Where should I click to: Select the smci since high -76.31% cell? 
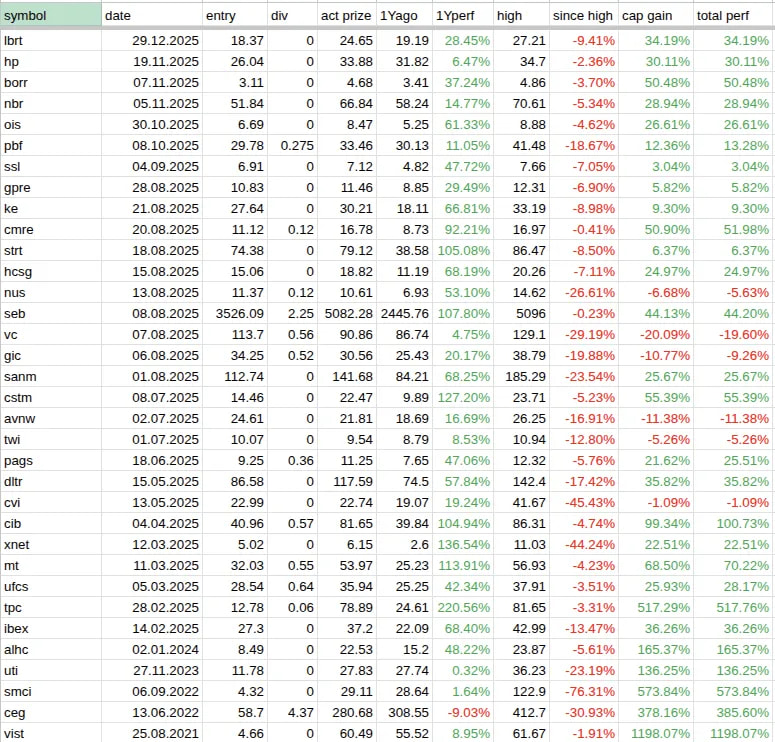coord(586,690)
